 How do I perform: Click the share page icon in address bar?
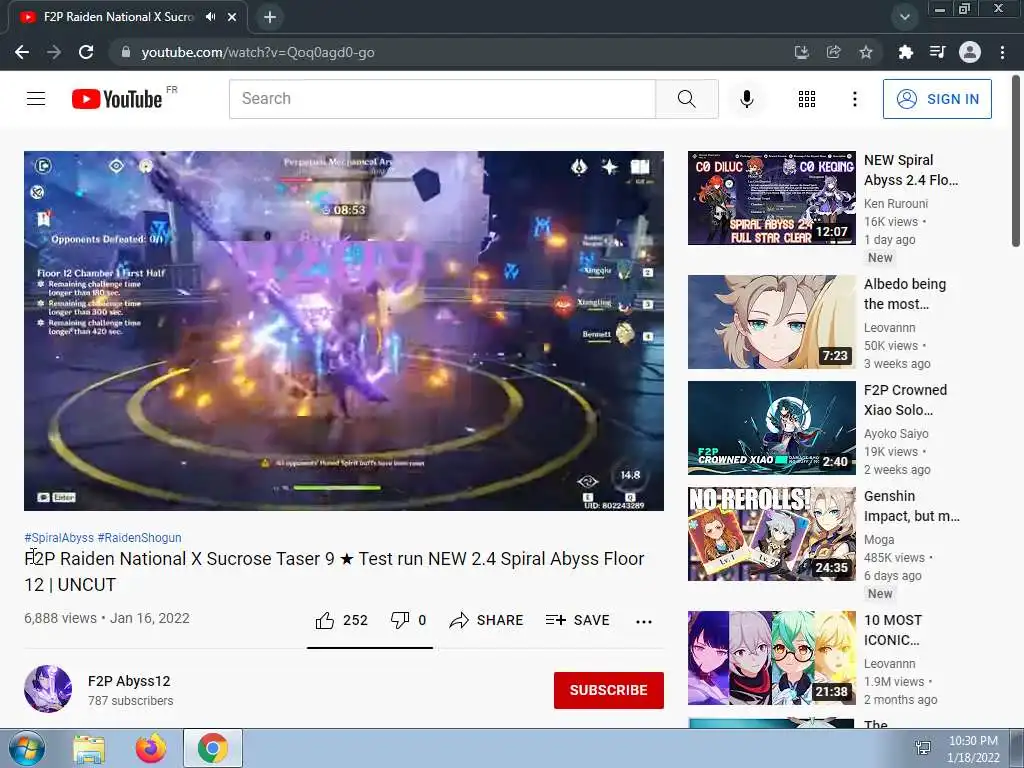coord(833,52)
